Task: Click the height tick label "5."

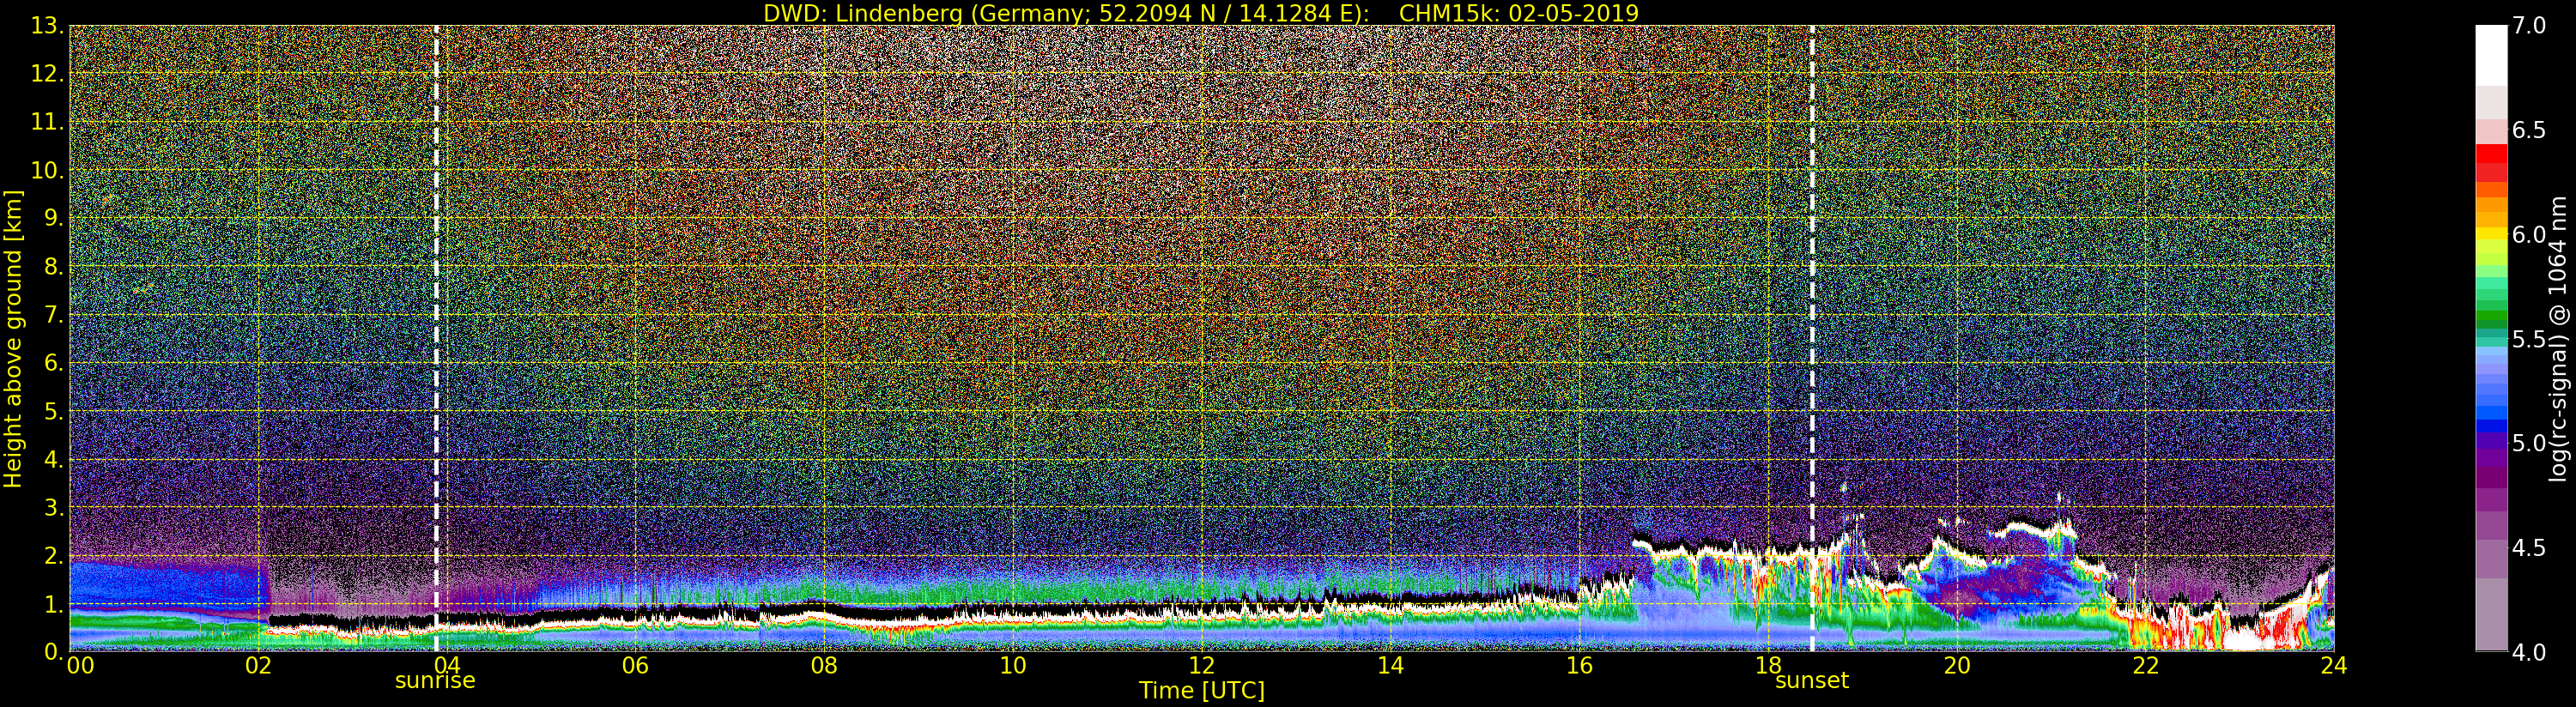Action: click(54, 411)
